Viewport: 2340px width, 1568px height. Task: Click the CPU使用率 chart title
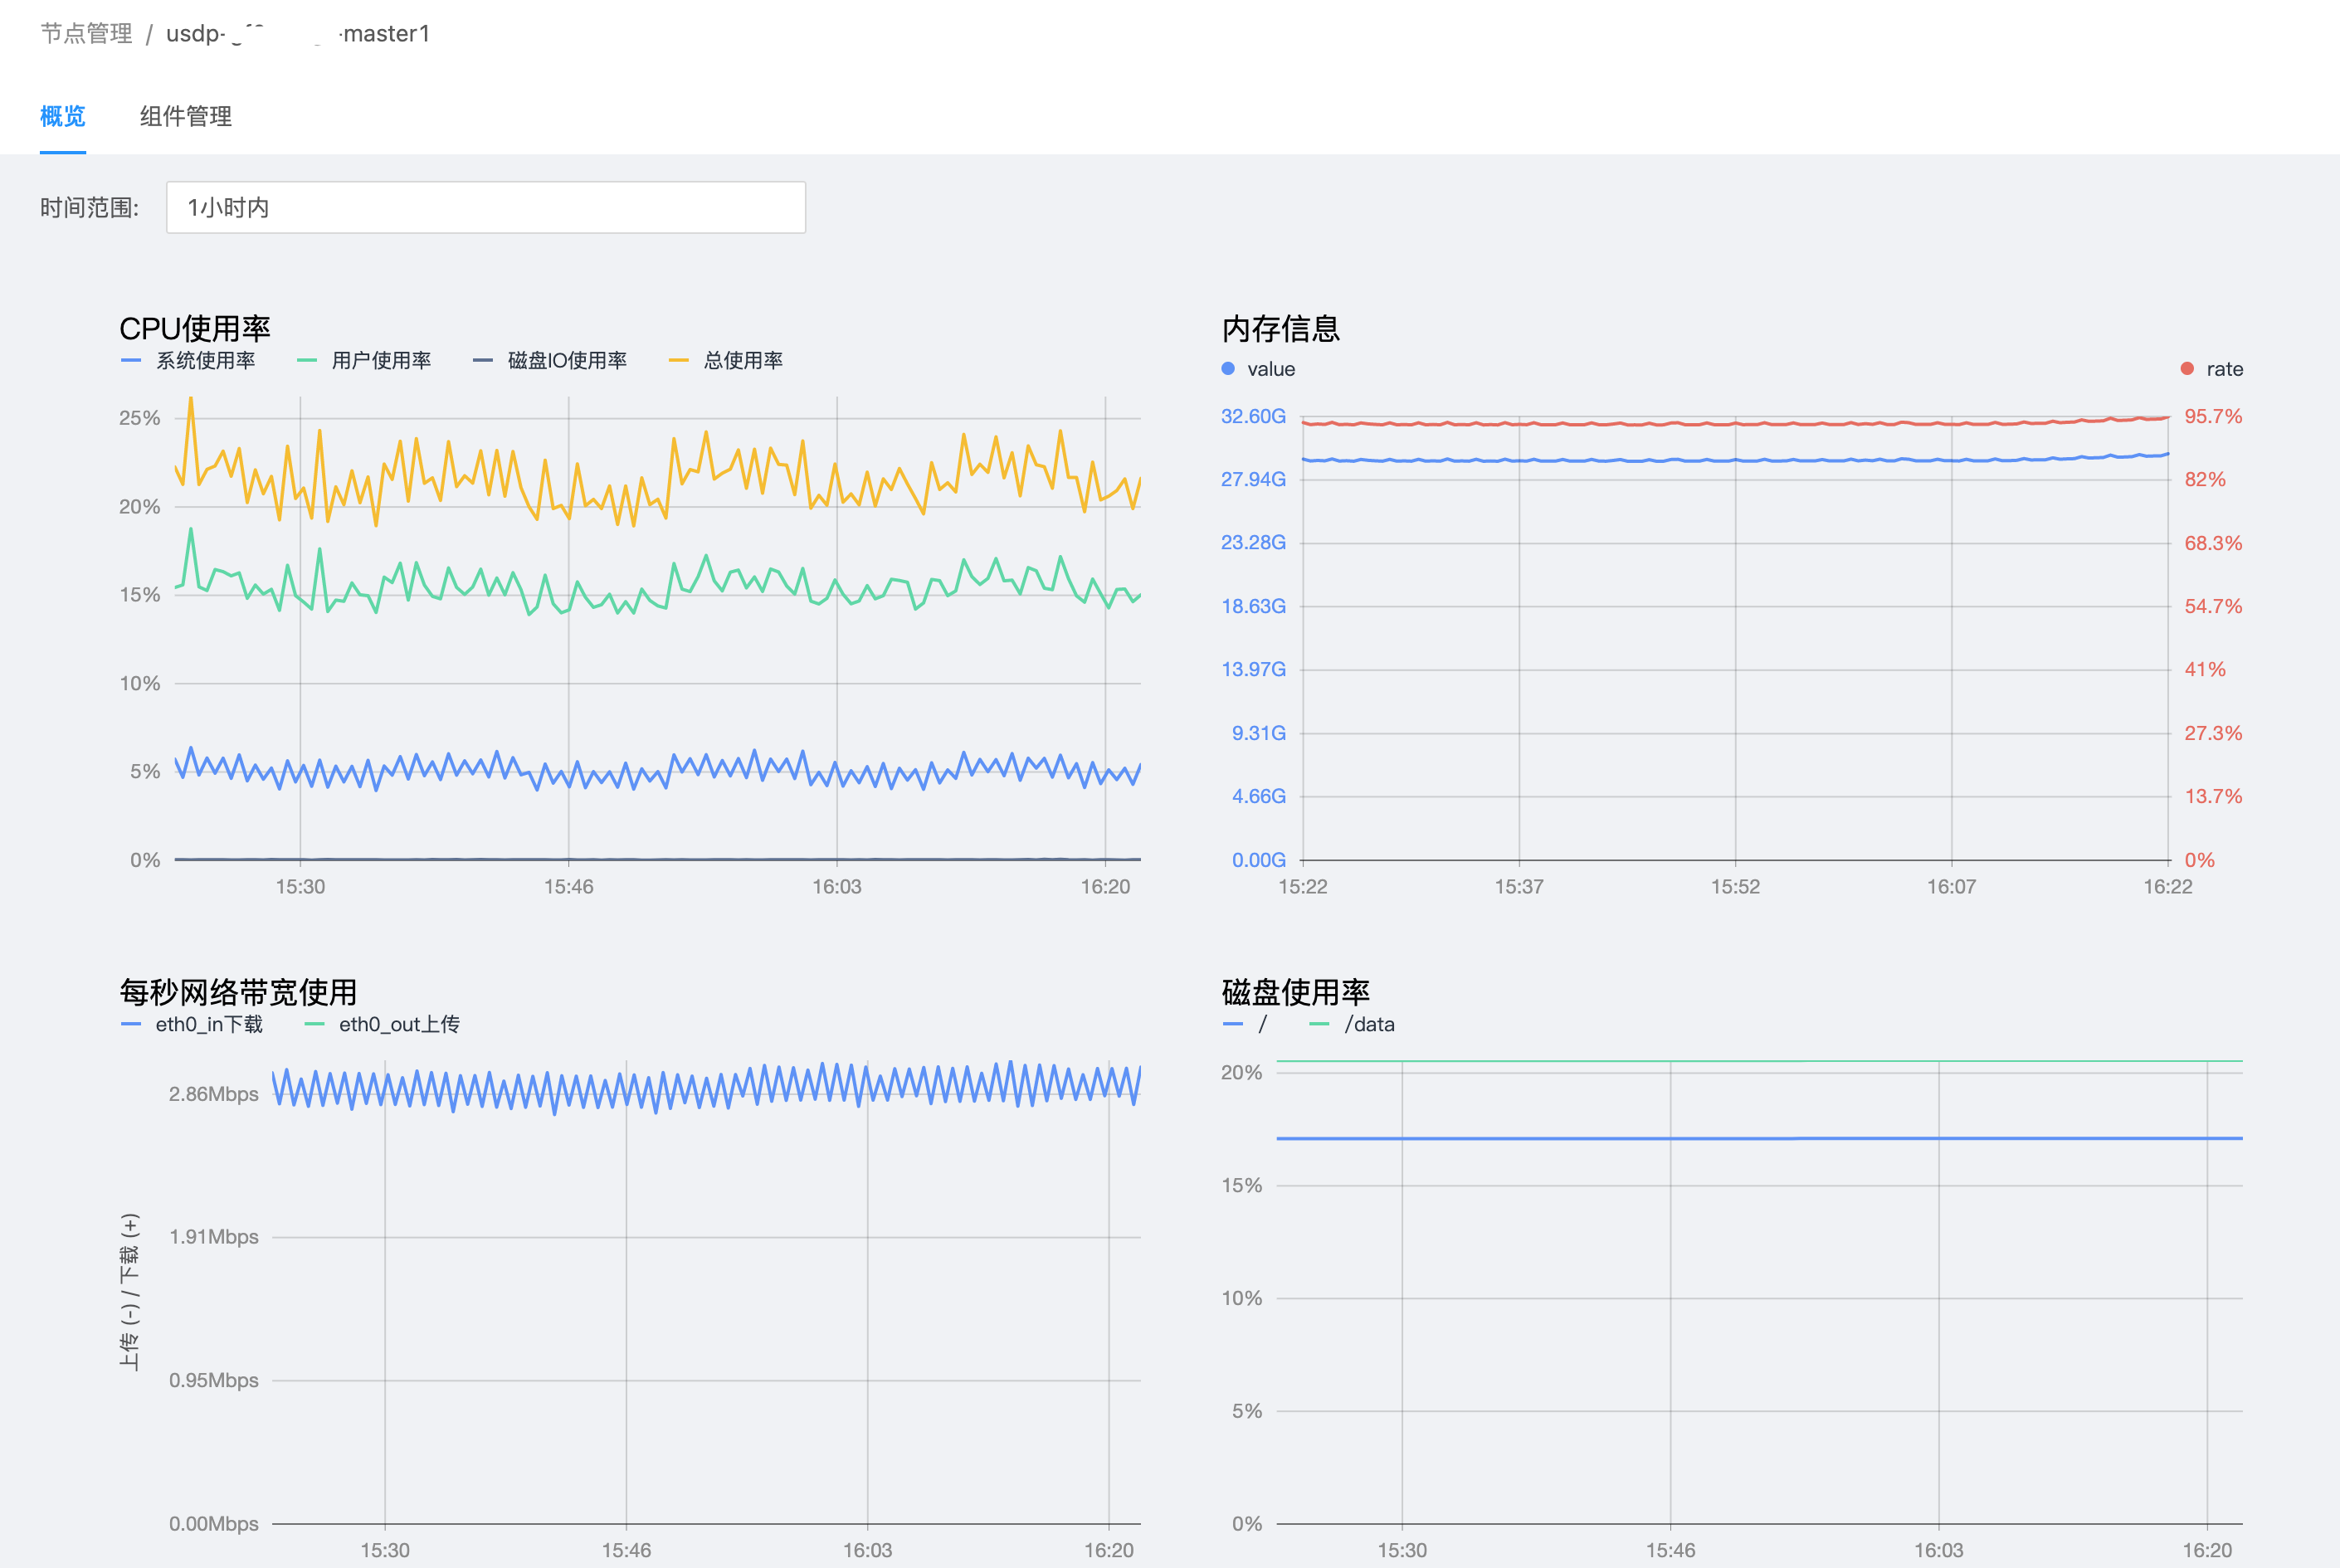(195, 328)
